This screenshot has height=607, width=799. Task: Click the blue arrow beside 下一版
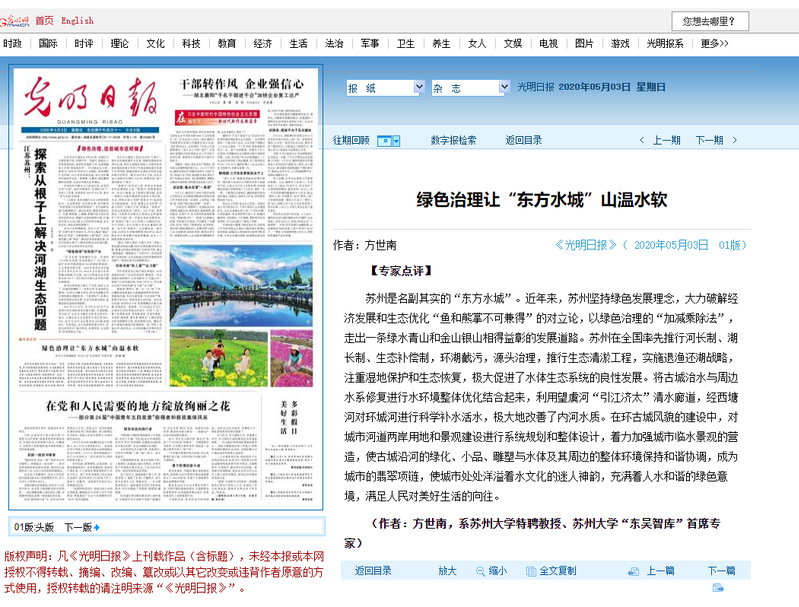[x=97, y=527]
